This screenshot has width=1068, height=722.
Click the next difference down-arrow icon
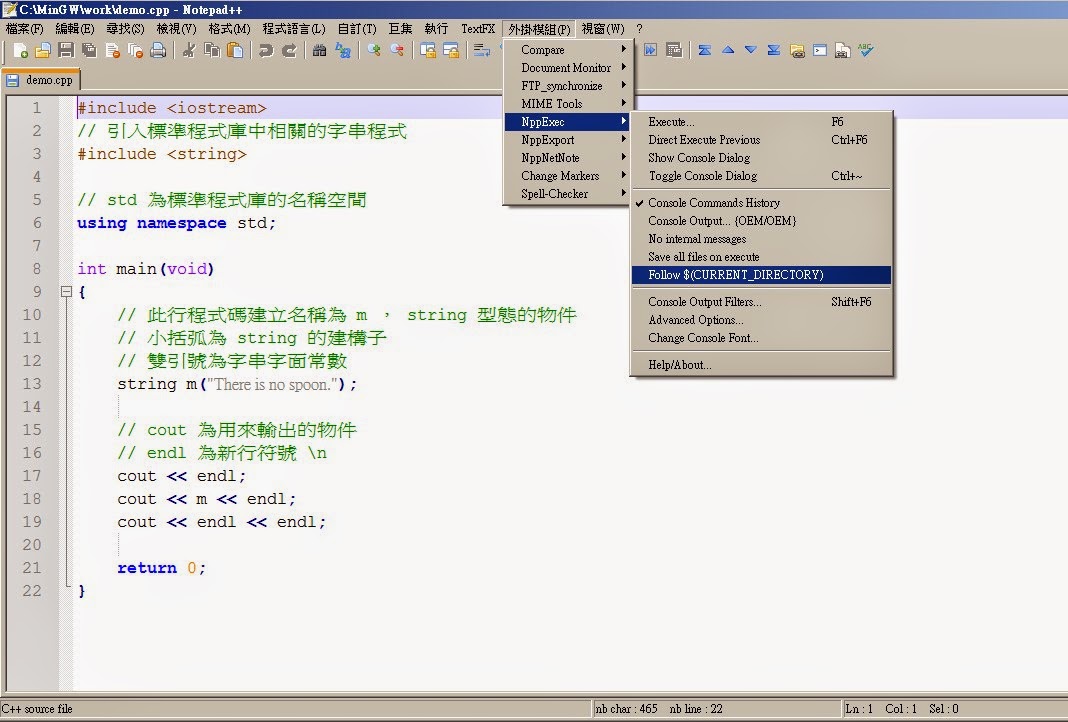[751, 50]
